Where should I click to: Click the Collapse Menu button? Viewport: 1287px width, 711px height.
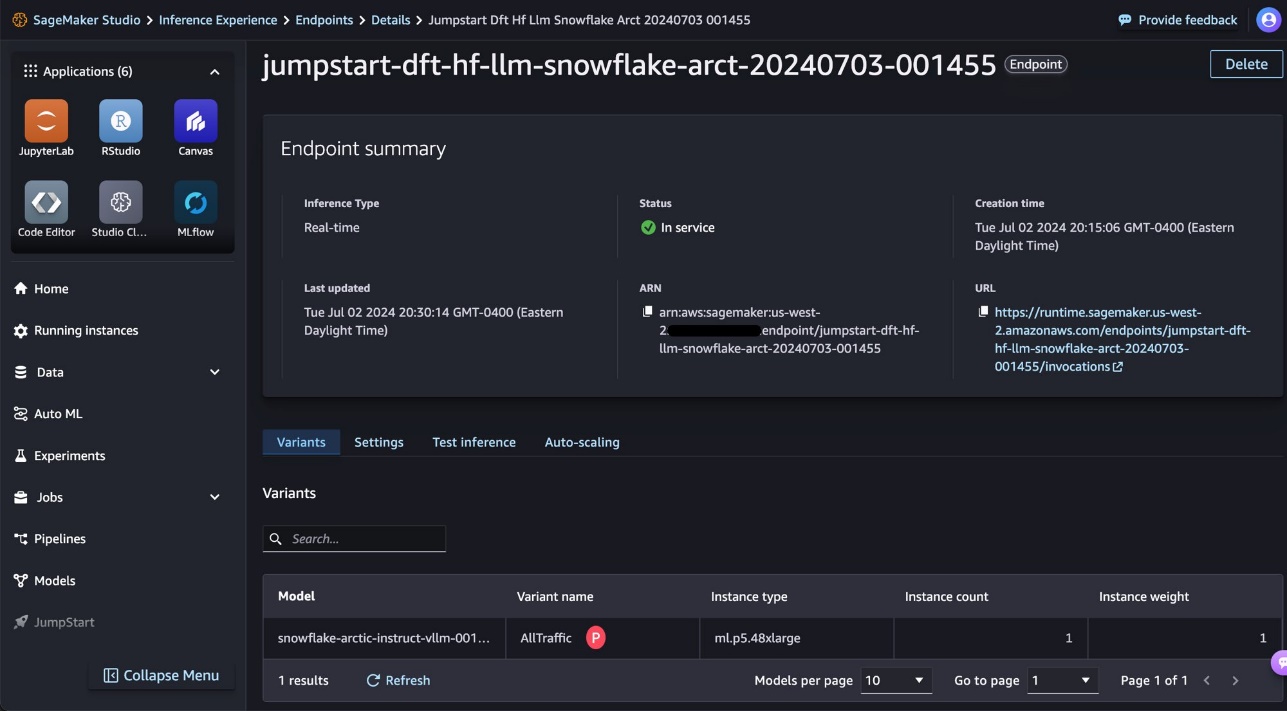pyautogui.click(x=161, y=675)
